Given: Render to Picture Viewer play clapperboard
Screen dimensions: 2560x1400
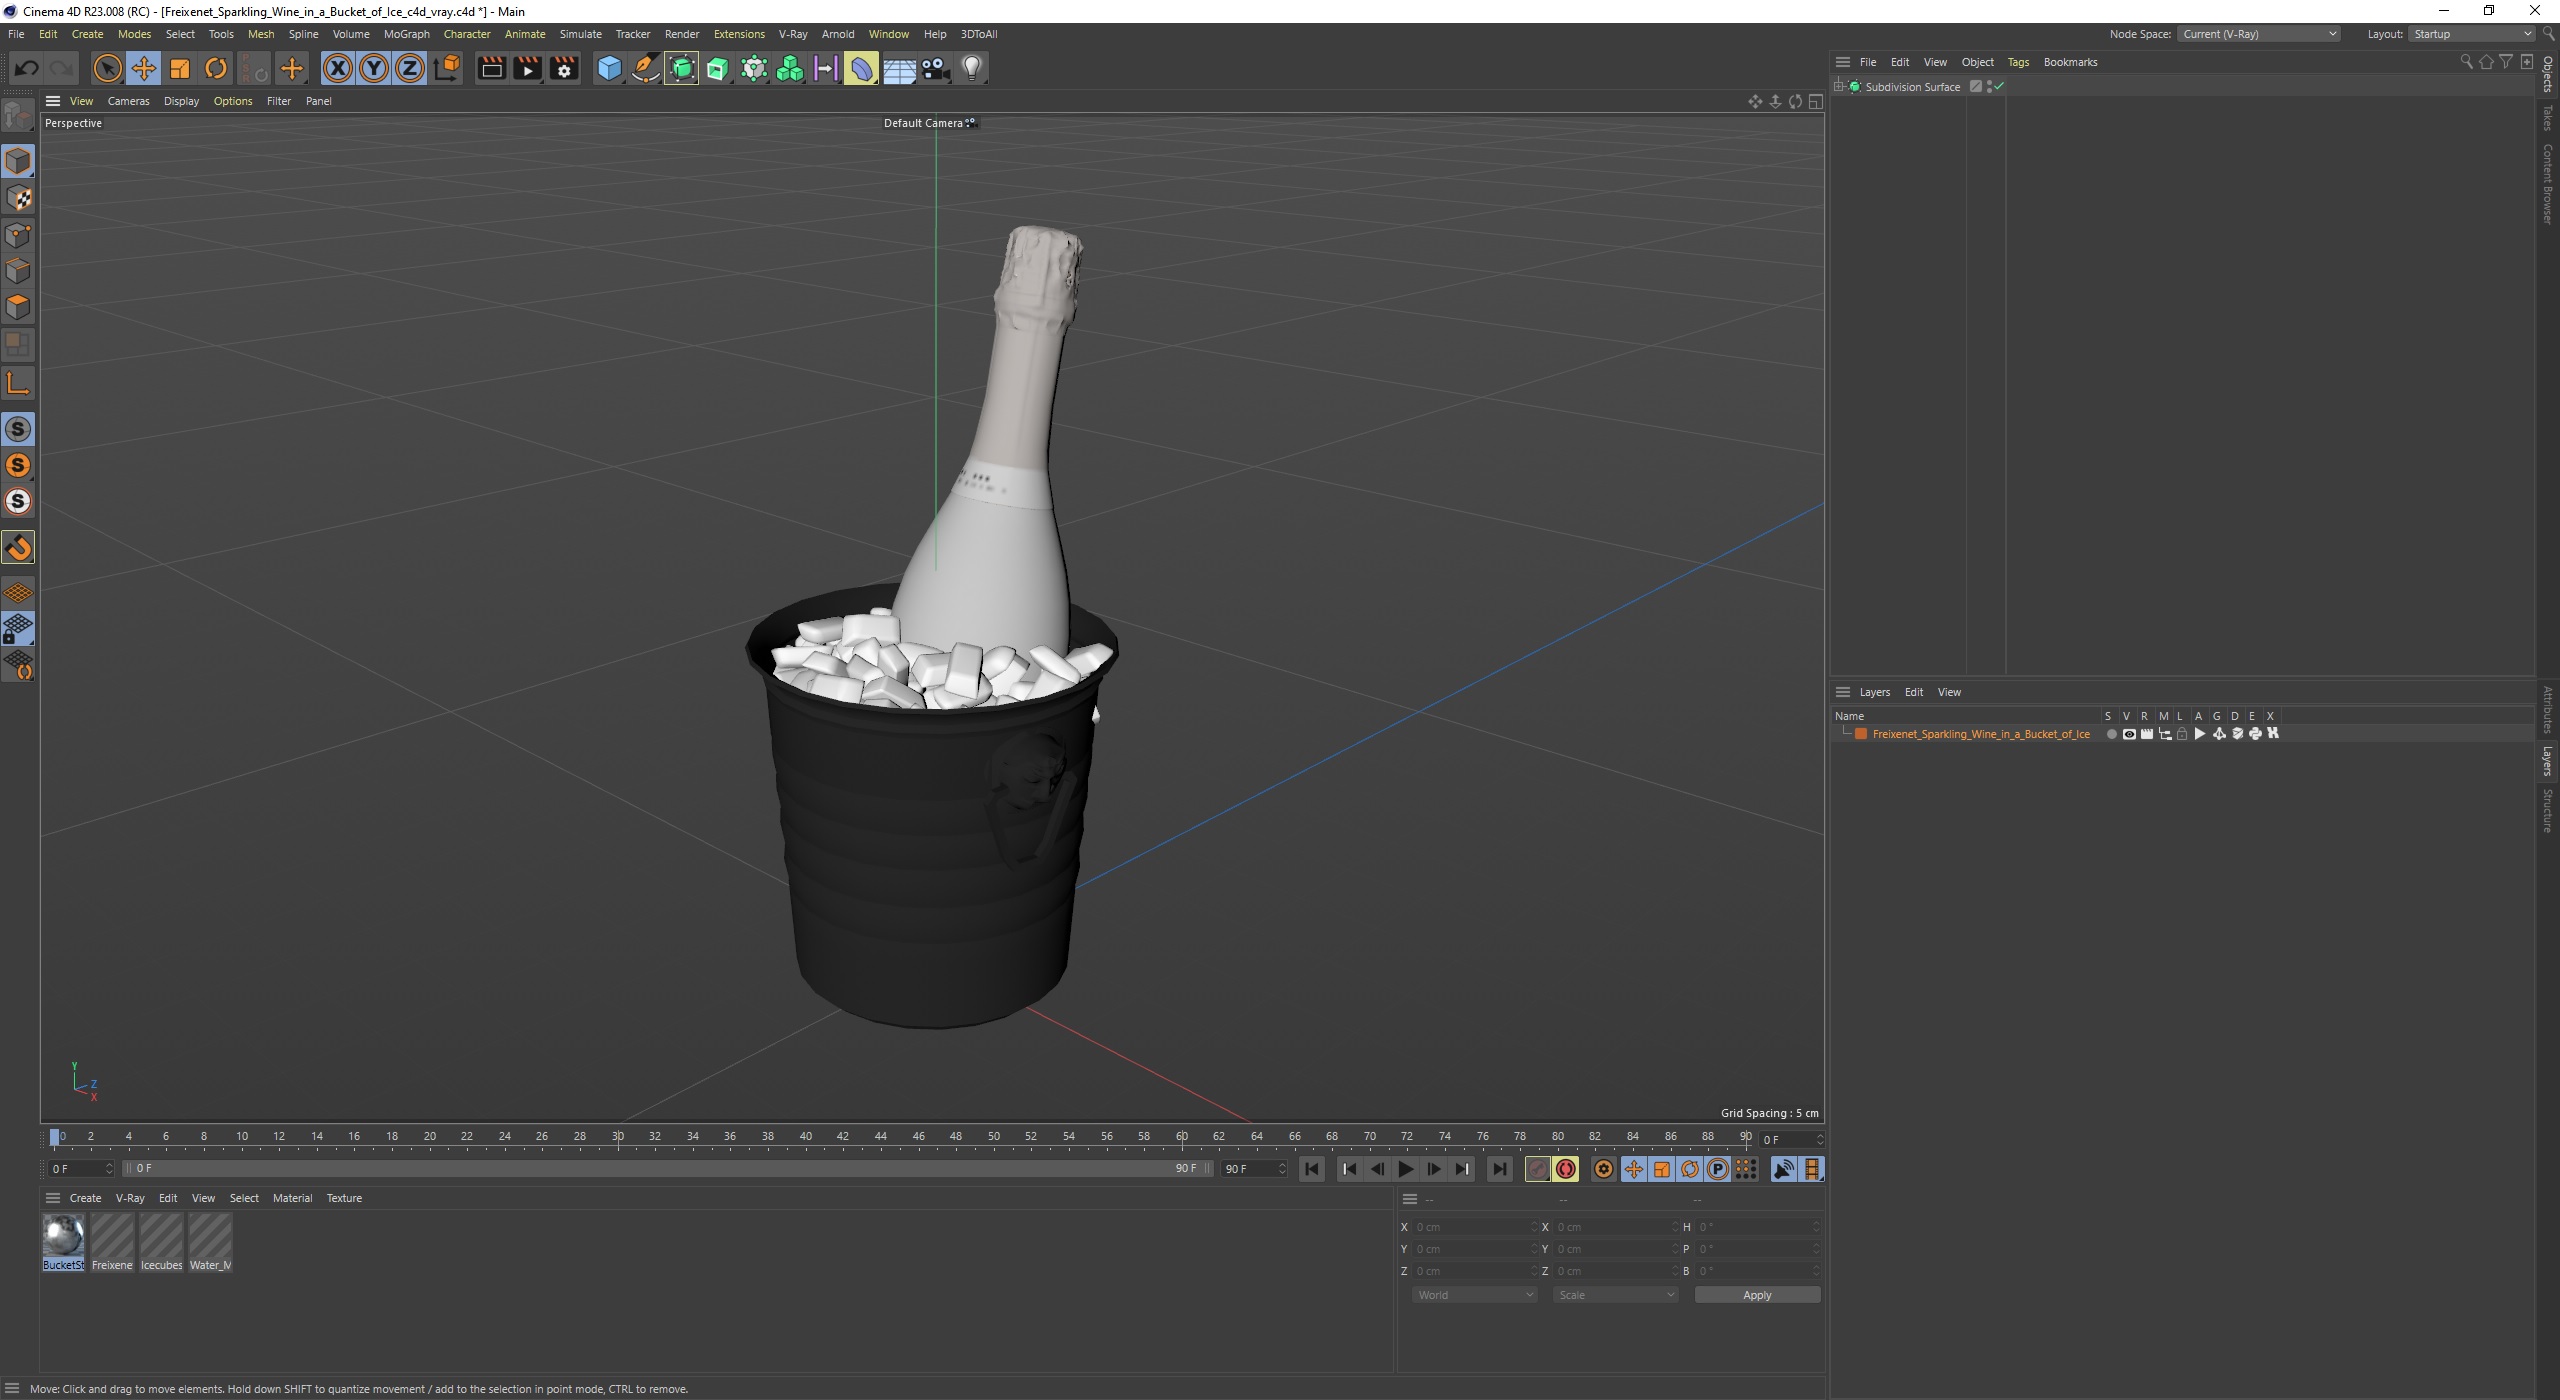Looking at the screenshot, I should (527, 68).
